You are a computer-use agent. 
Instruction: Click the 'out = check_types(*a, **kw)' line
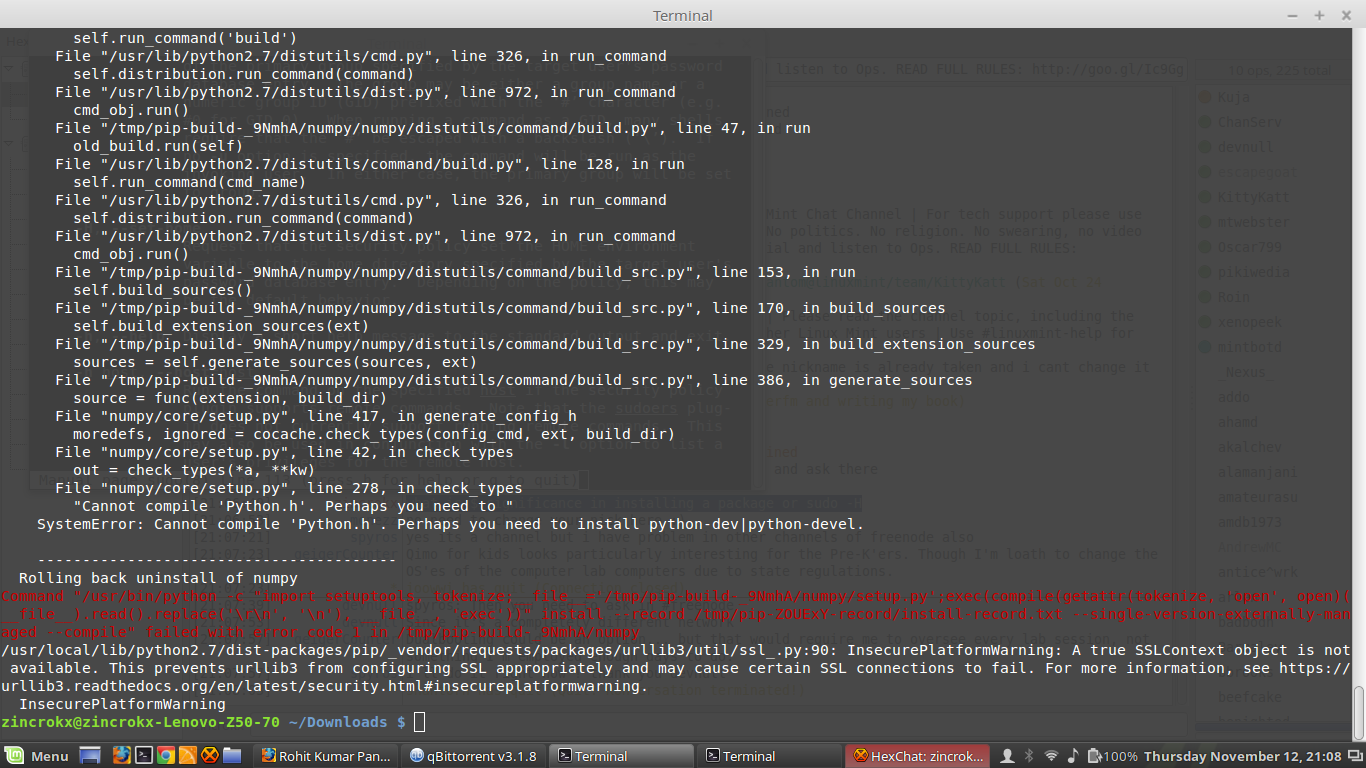click(x=194, y=470)
